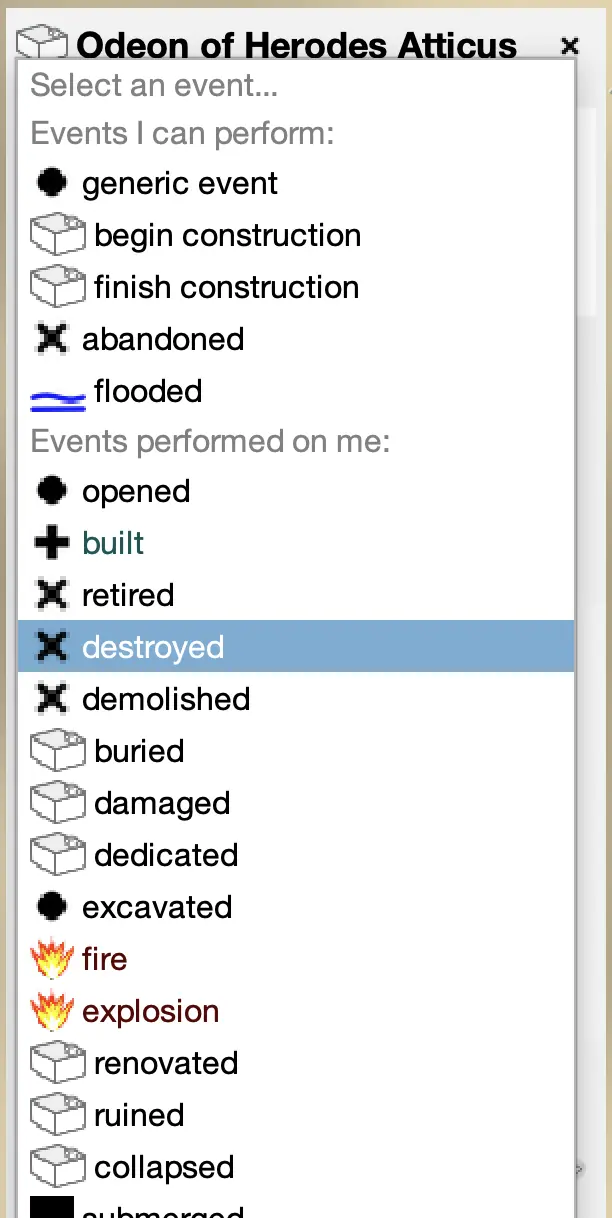
Task: Choose the 'ruined' event option
Action: (x=139, y=1116)
